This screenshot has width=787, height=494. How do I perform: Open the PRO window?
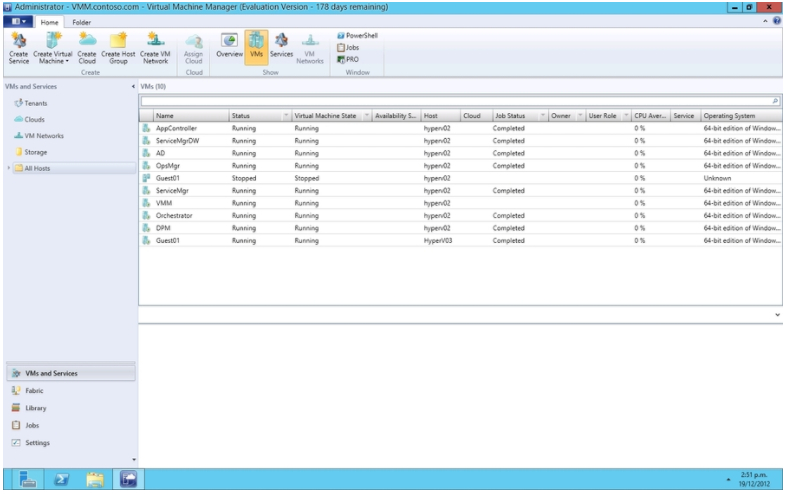(x=348, y=59)
